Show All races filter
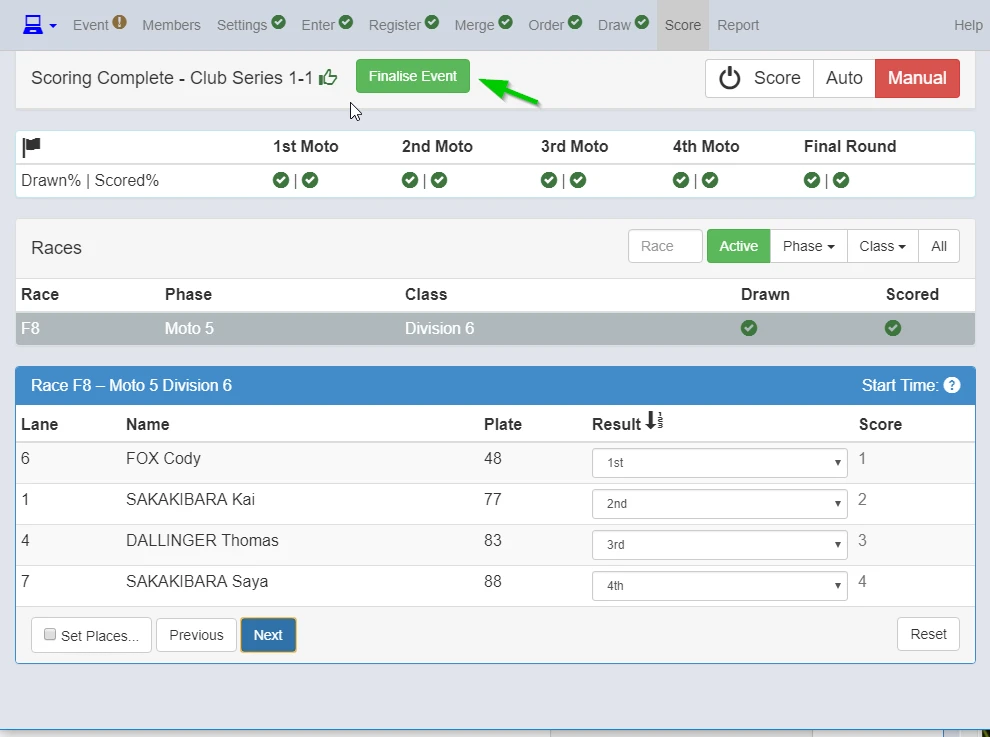This screenshot has height=737, width=990. [x=939, y=246]
